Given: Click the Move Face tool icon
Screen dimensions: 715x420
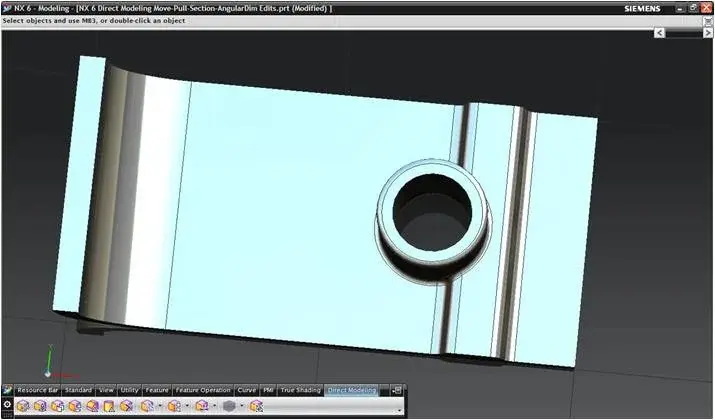Looking at the screenshot, I should (22, 407).
